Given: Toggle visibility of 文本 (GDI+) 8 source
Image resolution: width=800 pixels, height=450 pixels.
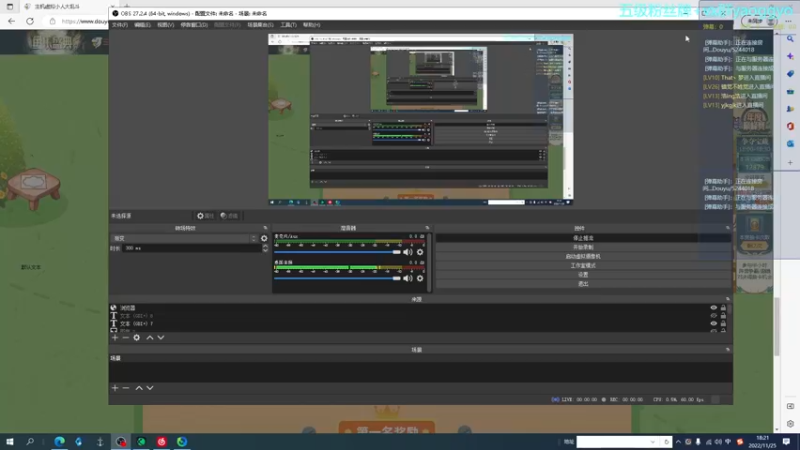Looking at the screenshot, I should (713, 315).
